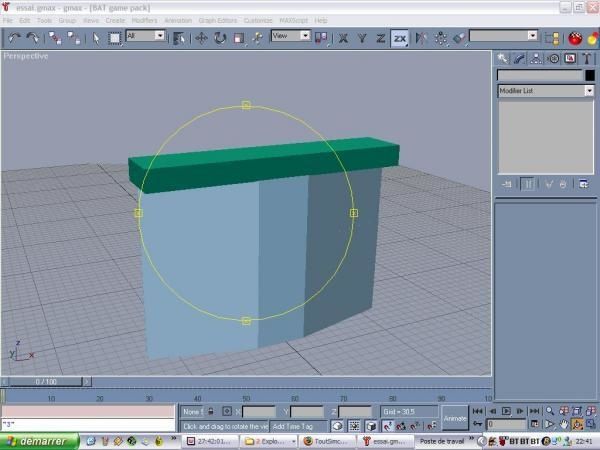Click the Align tool icon
600x450 pixels.
point(459,38)
